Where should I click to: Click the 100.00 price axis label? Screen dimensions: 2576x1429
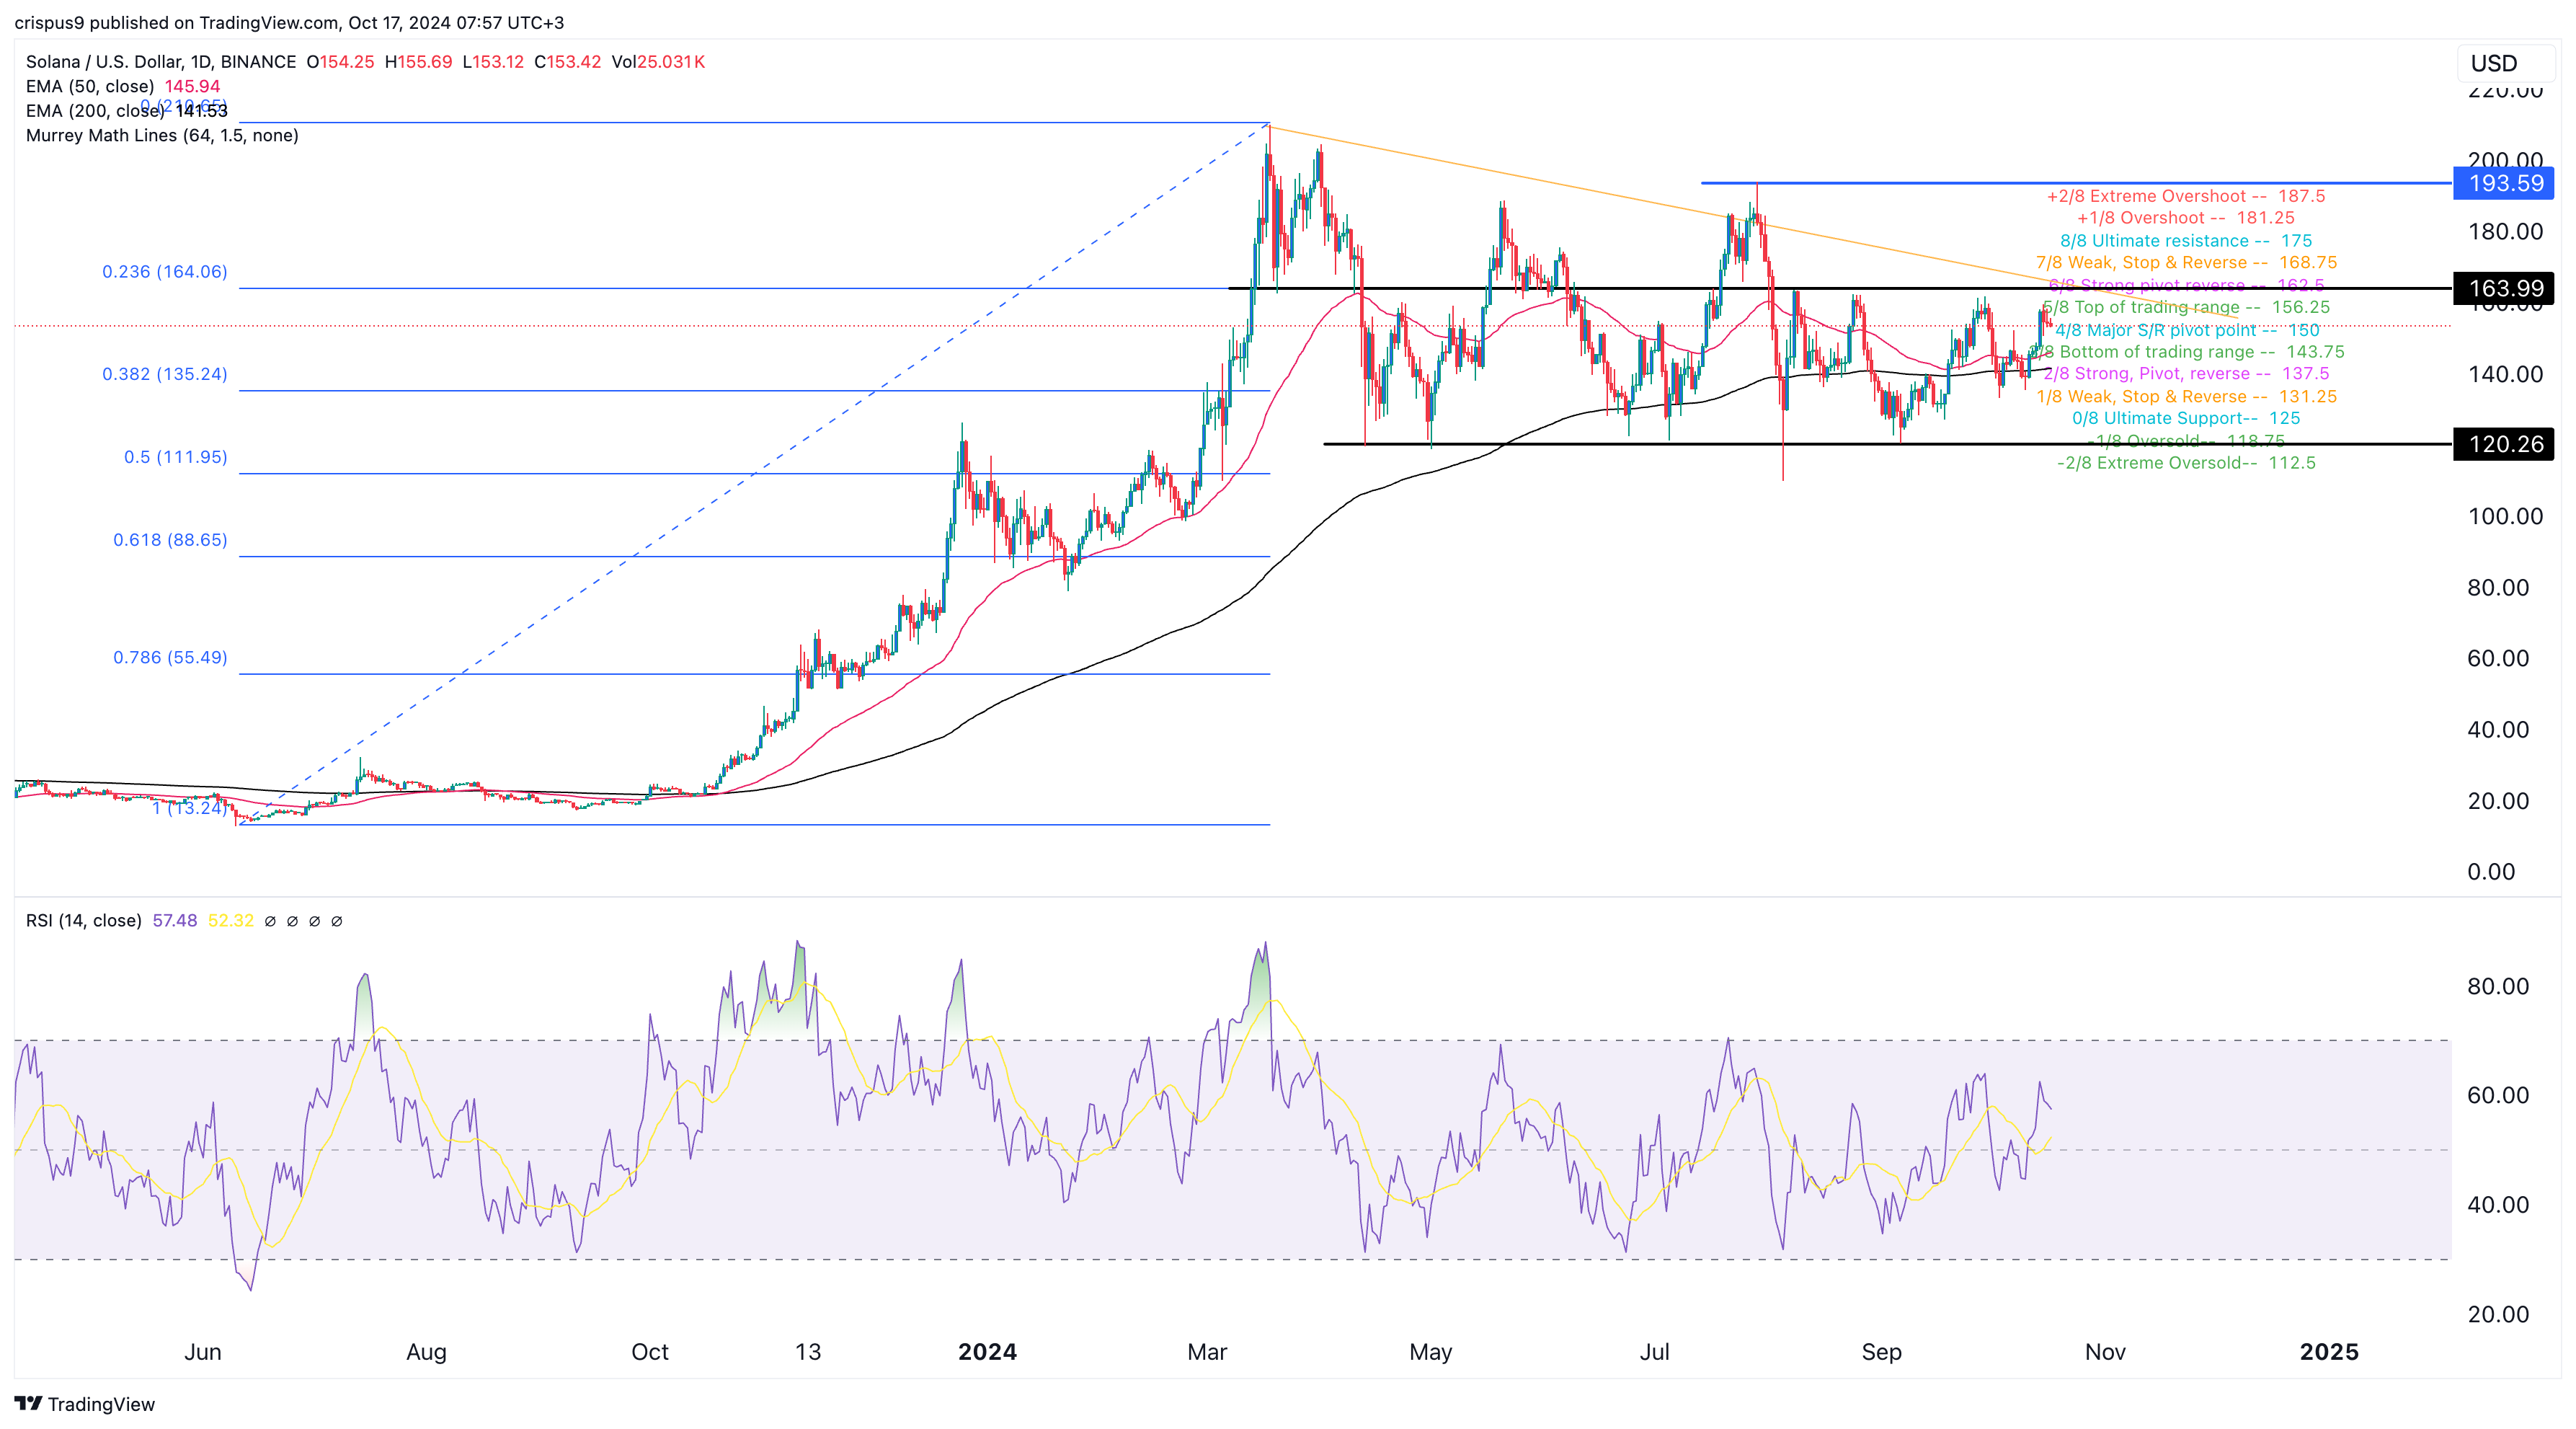coord(2505,516)
